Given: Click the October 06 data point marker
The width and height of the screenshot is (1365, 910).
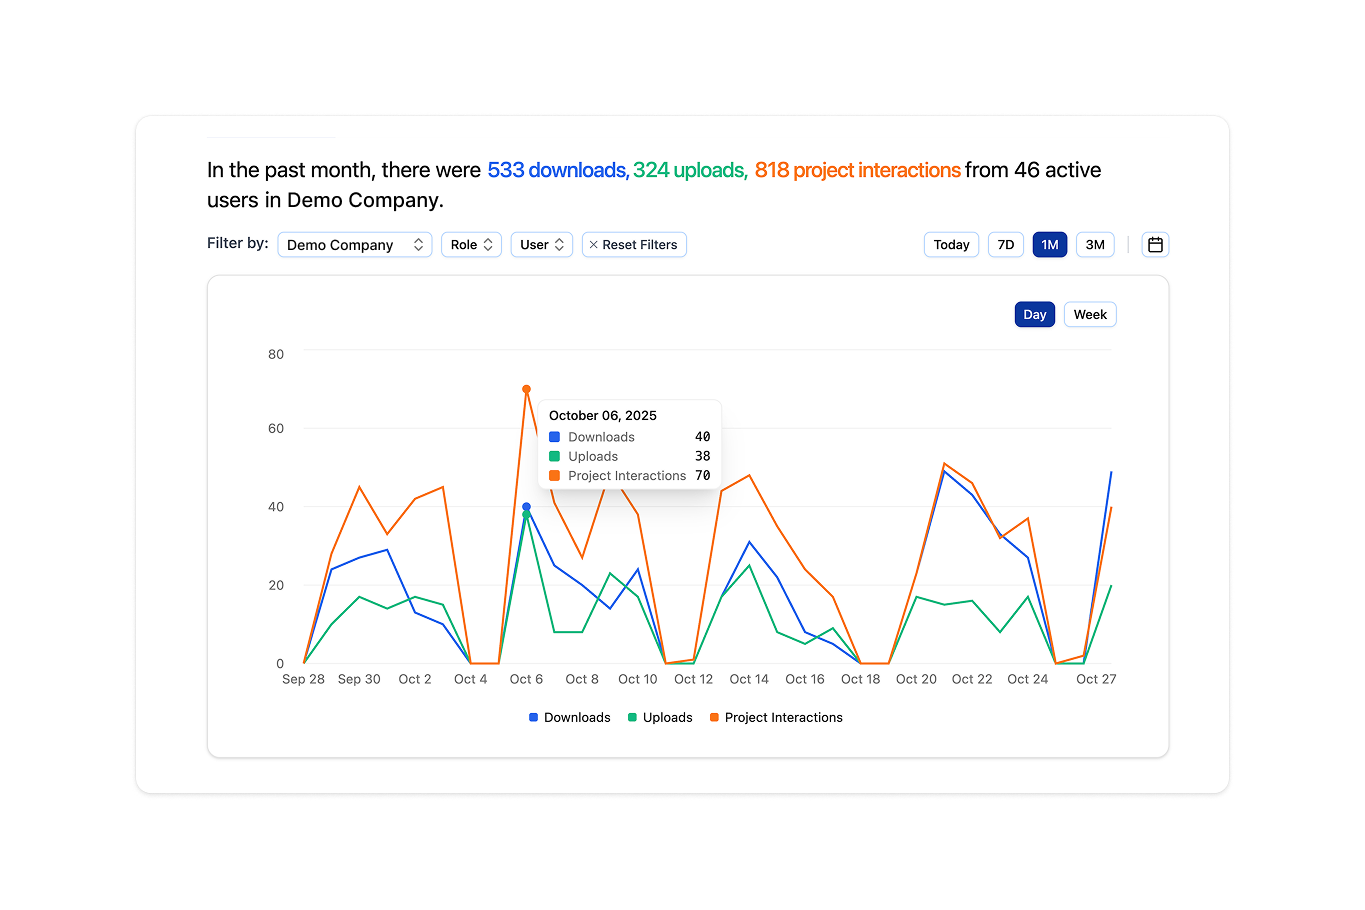Looking at the screenshot, I should point(526,389).
